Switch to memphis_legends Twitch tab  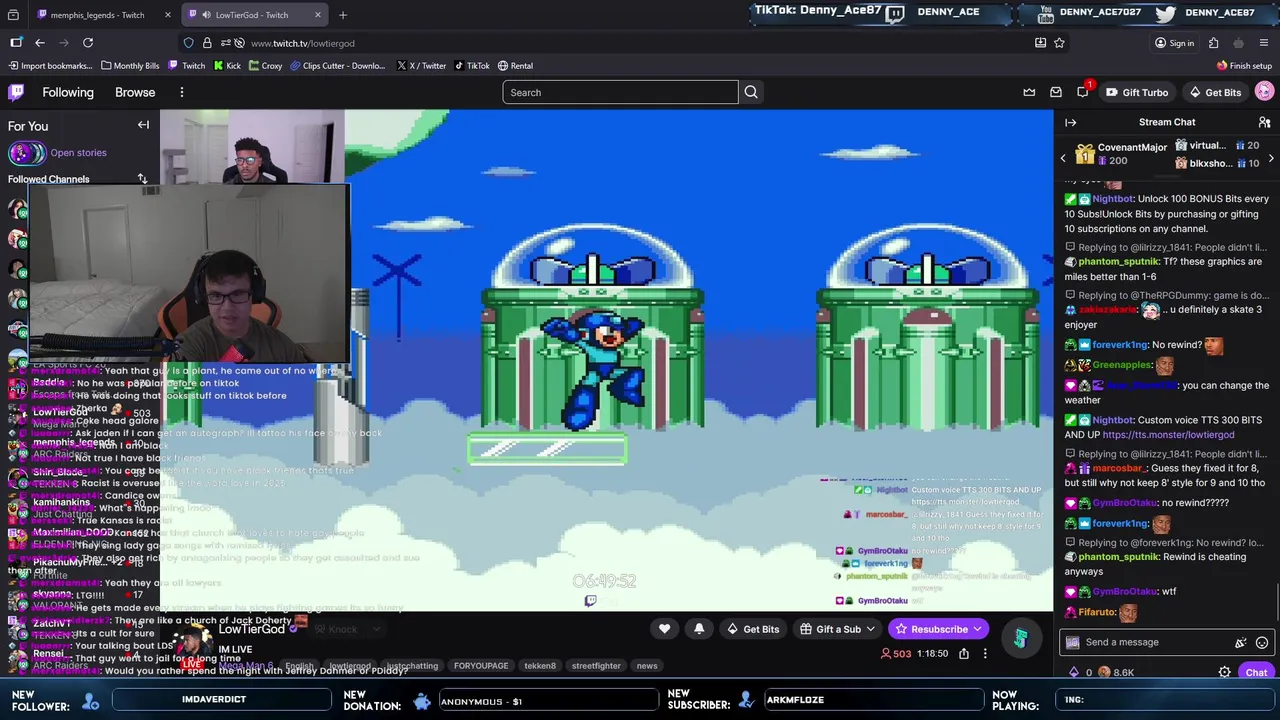pos(100,15)
